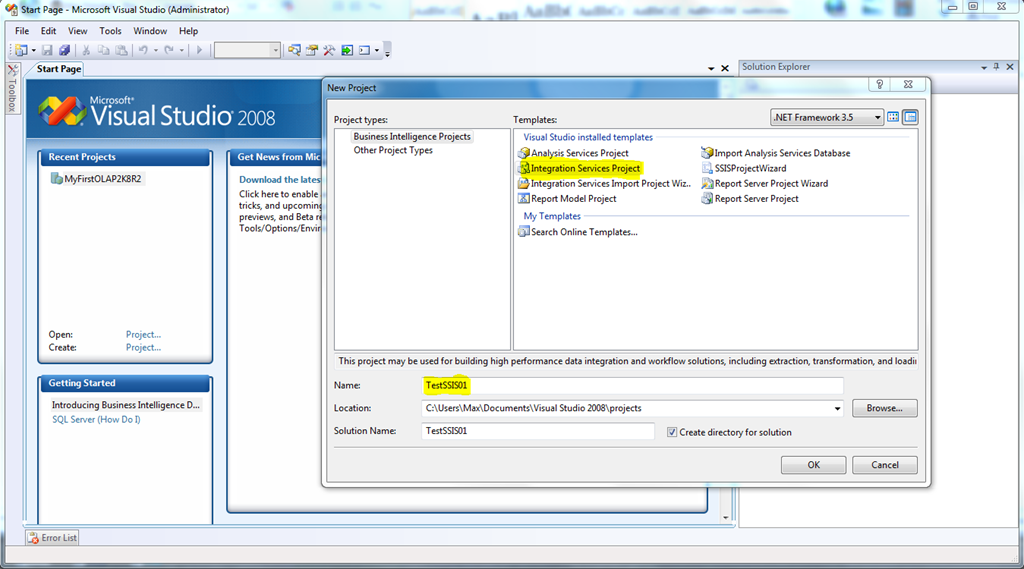
Task: Open the File menu
Action: tap(22, 31)
